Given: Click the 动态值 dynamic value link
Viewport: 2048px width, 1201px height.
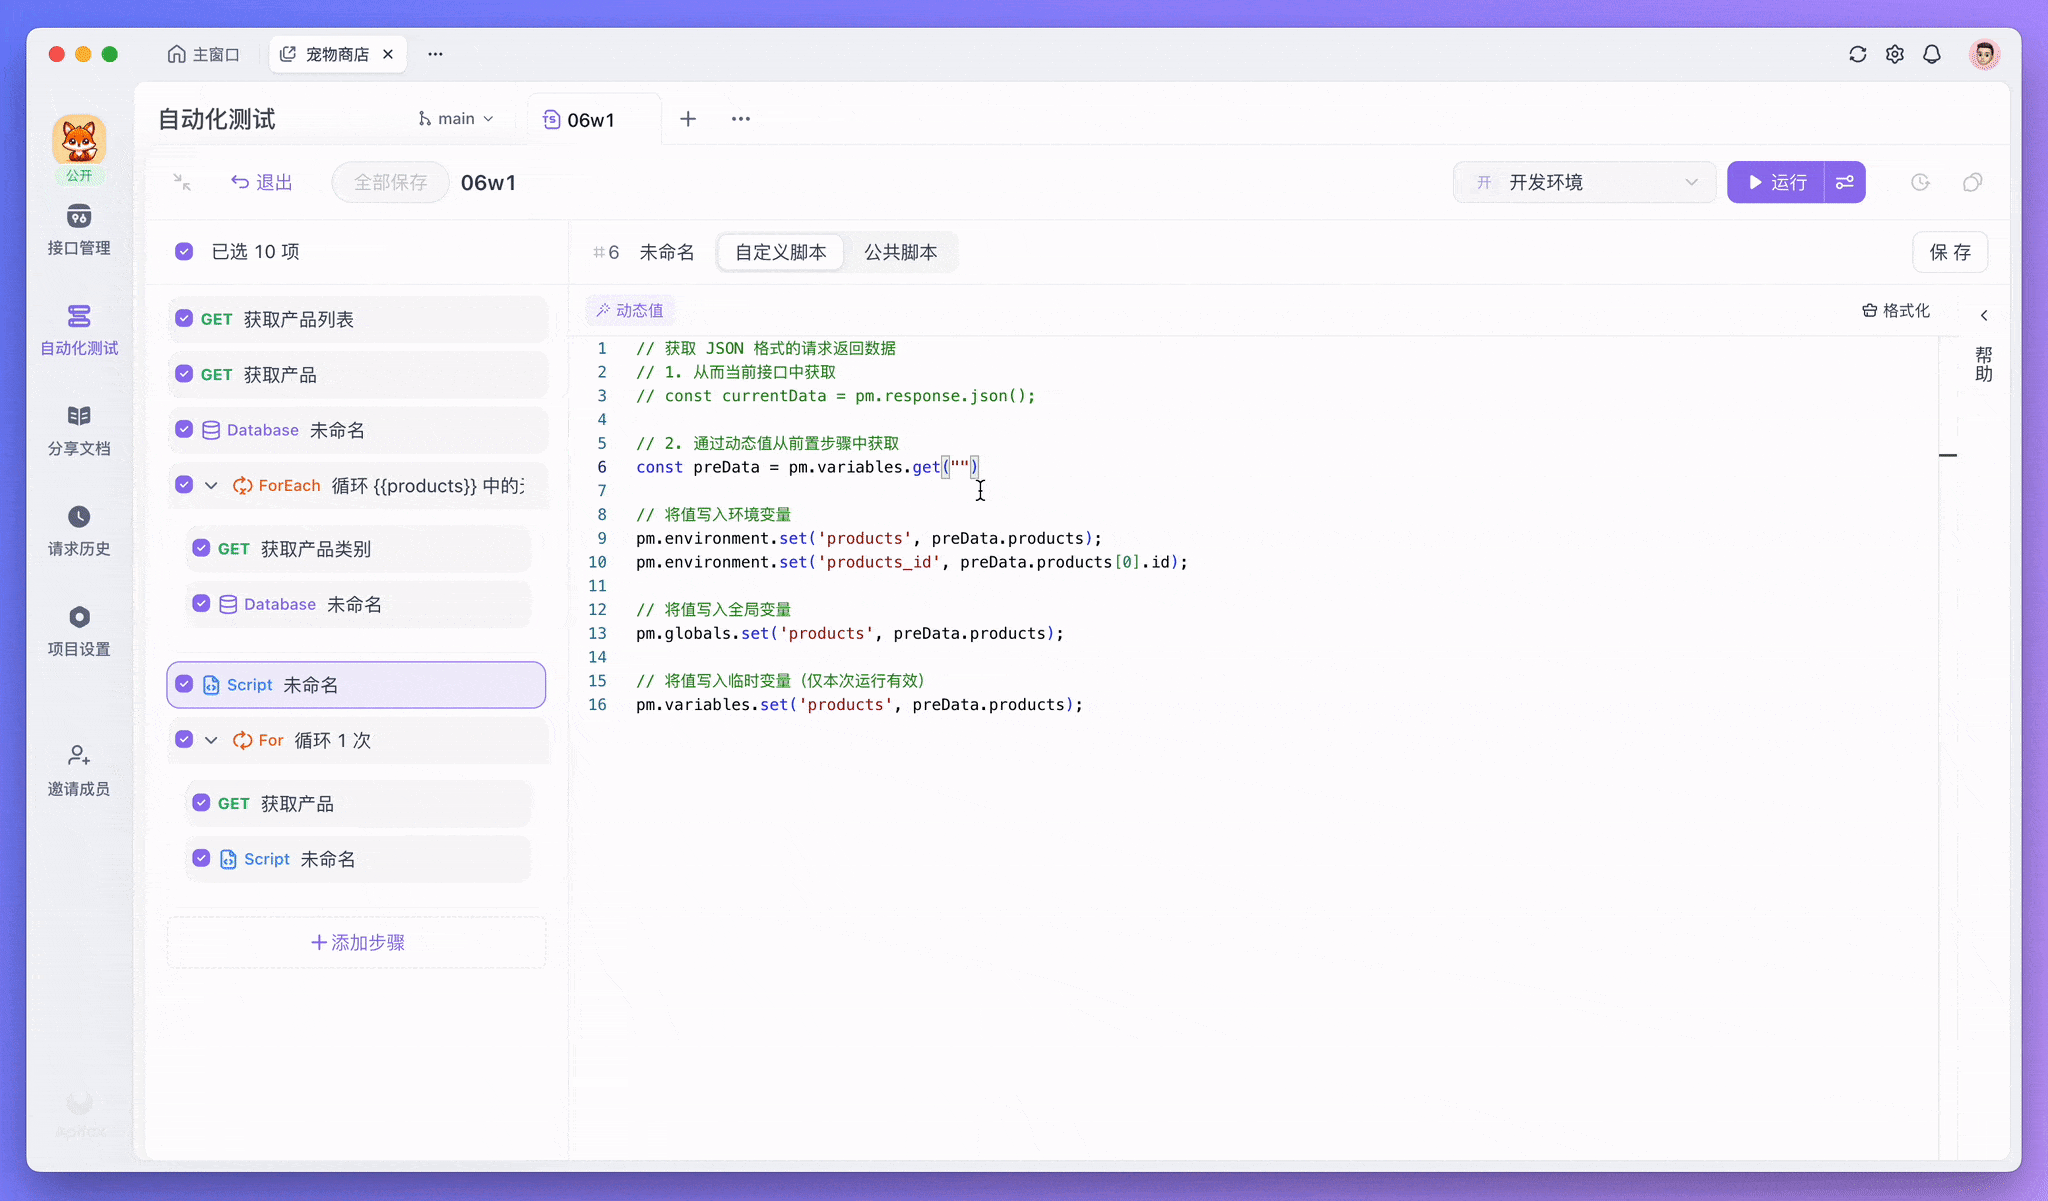Looking at the screenshot, I should point(630,310).
